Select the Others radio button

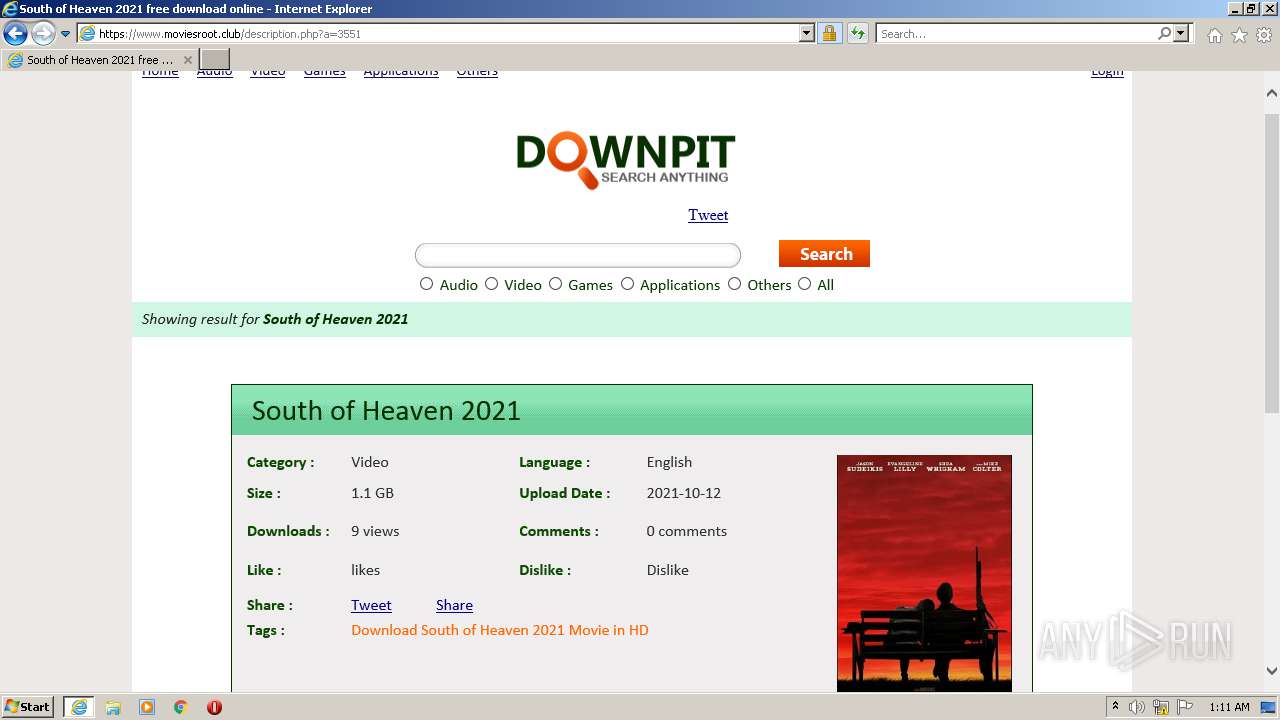point(735,284)
